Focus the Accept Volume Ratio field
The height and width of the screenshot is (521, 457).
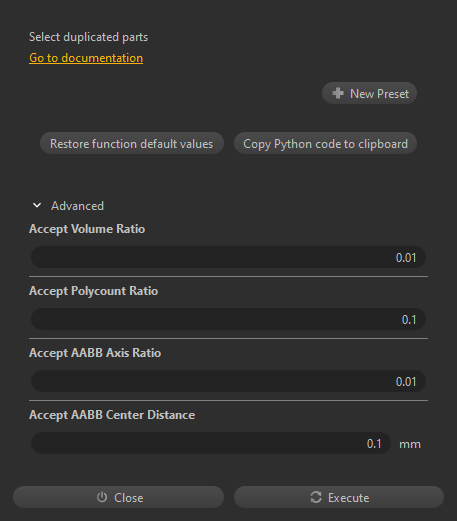pos(228,257)
